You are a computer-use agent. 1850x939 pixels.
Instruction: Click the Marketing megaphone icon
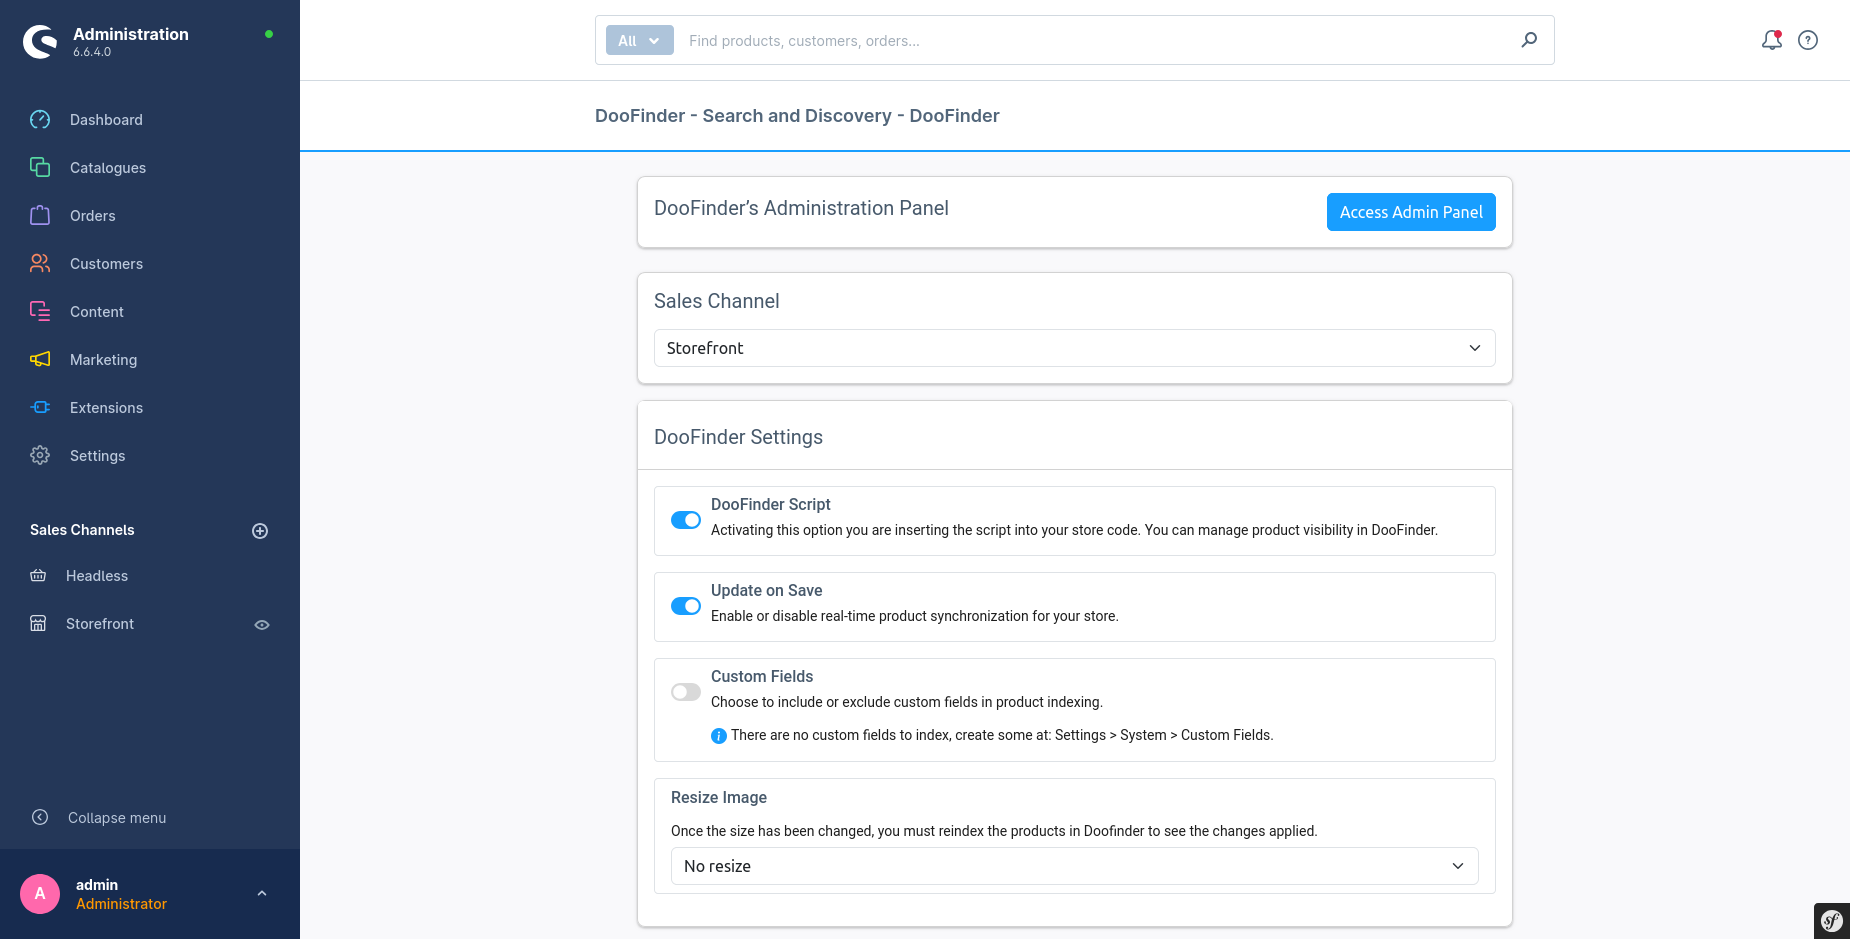[x=40, y=360]
